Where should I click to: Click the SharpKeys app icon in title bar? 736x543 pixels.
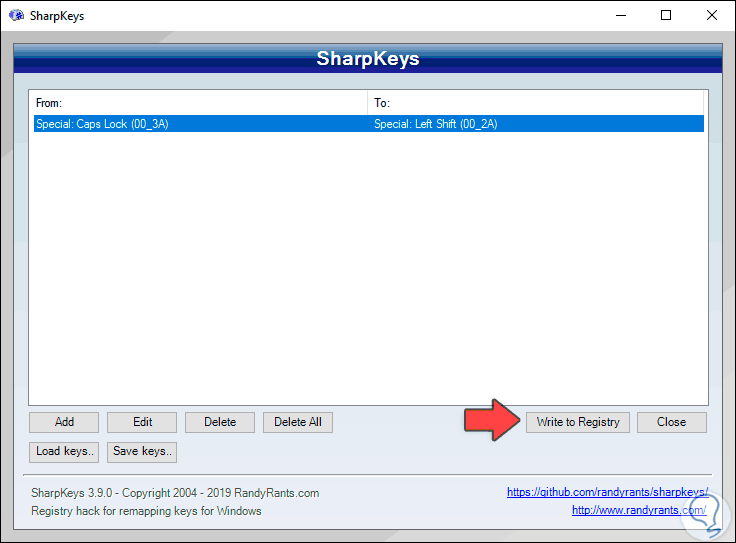pyautogui.click(x=16, y=15)
